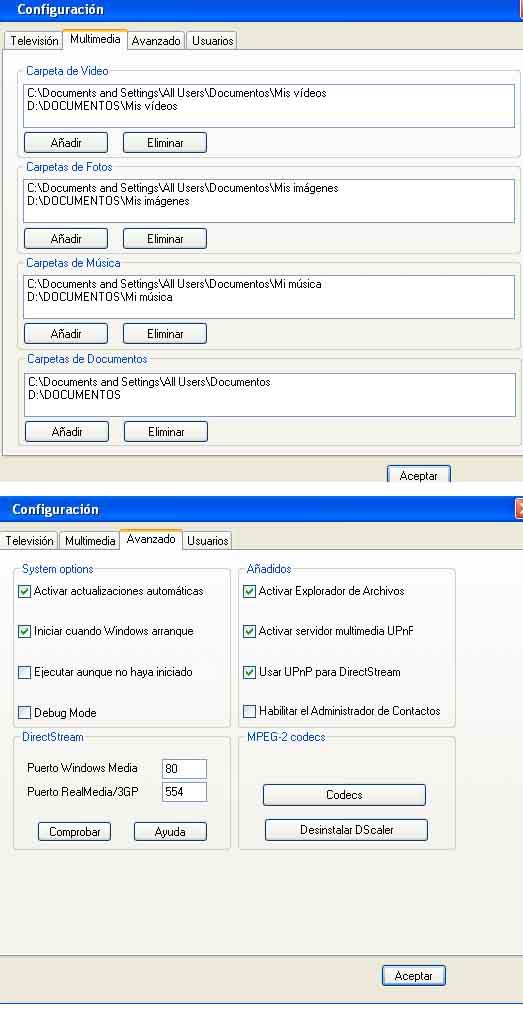Switch to Televisión tab in upper window
This screenshot has width=523, height=1014.
(34, 40)
